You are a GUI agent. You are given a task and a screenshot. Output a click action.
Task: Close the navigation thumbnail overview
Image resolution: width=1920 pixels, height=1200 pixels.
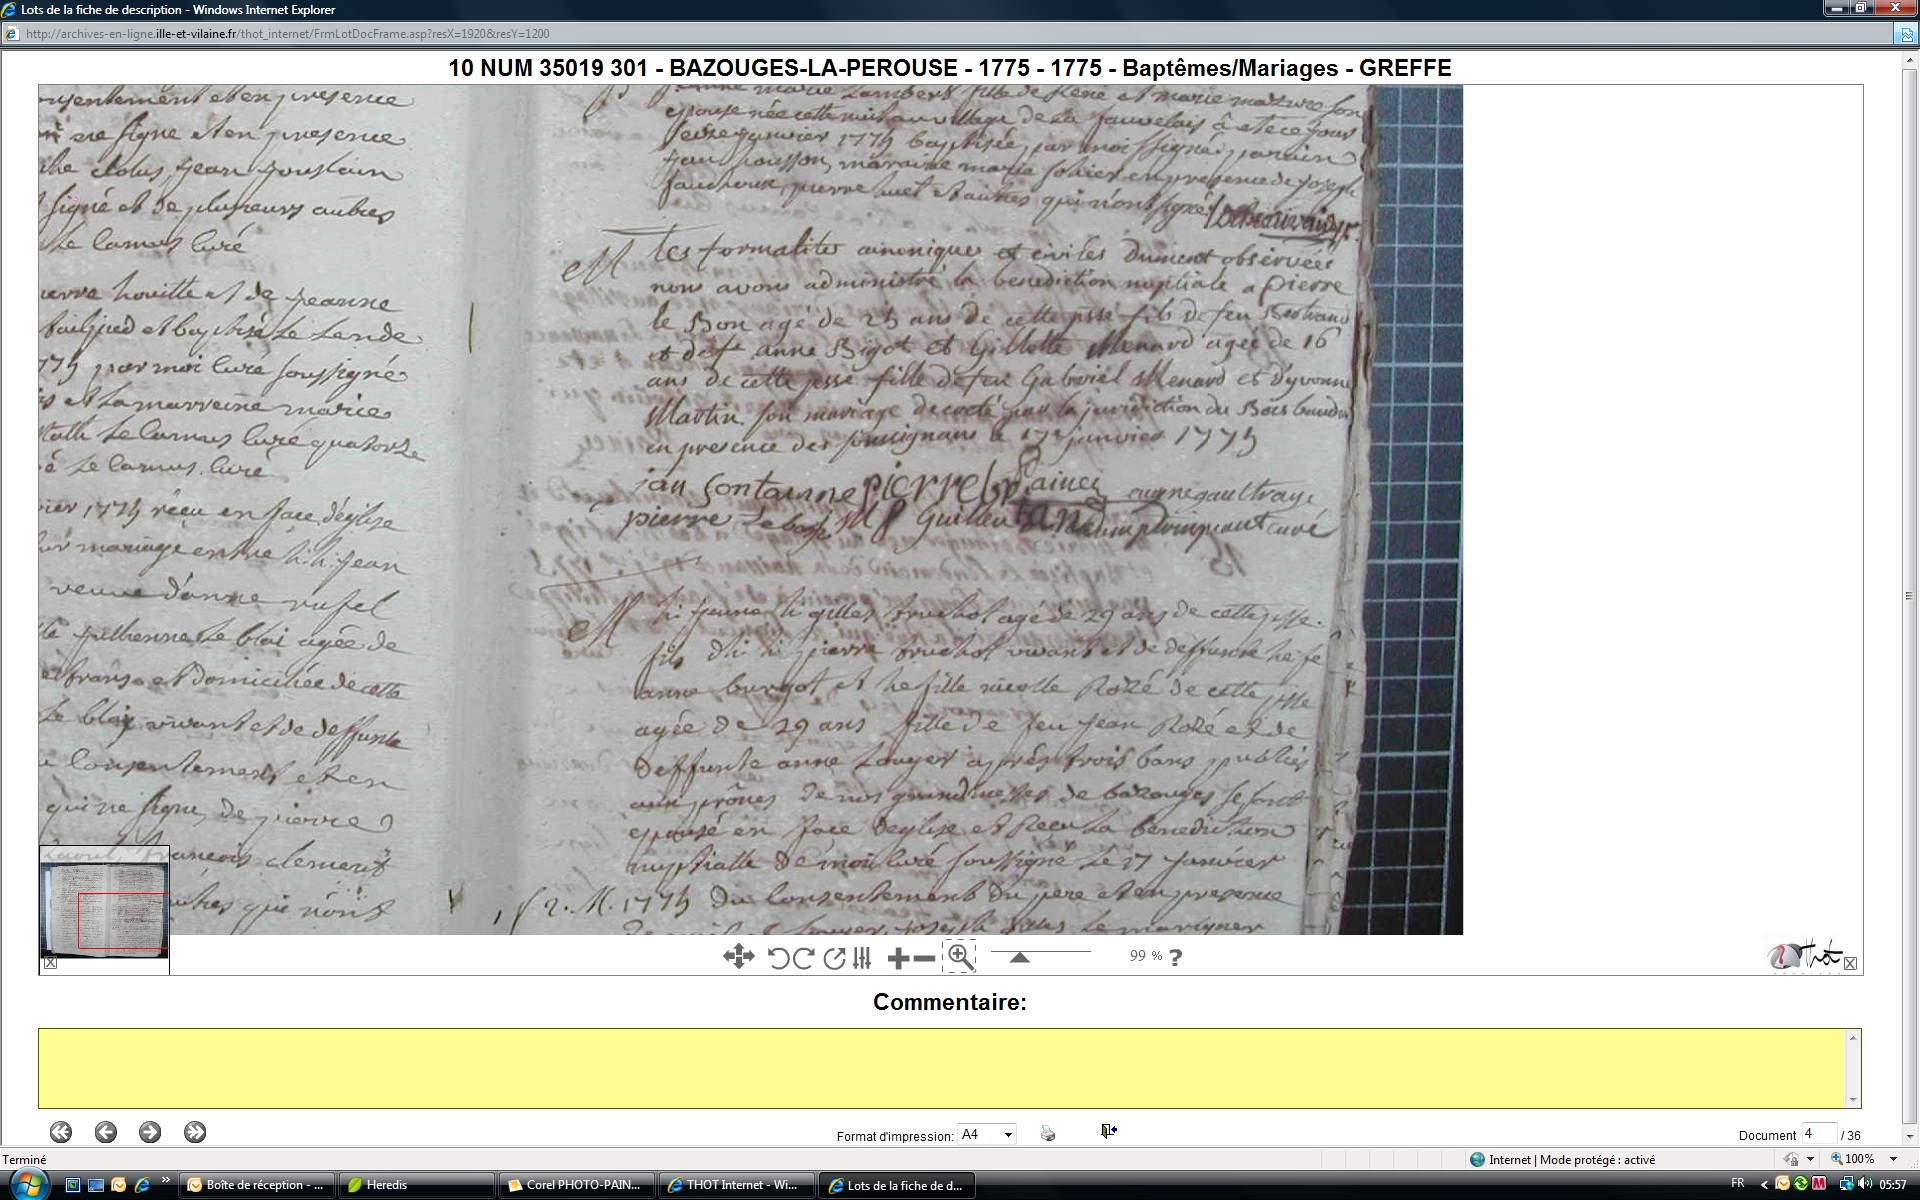coord(51,963)
